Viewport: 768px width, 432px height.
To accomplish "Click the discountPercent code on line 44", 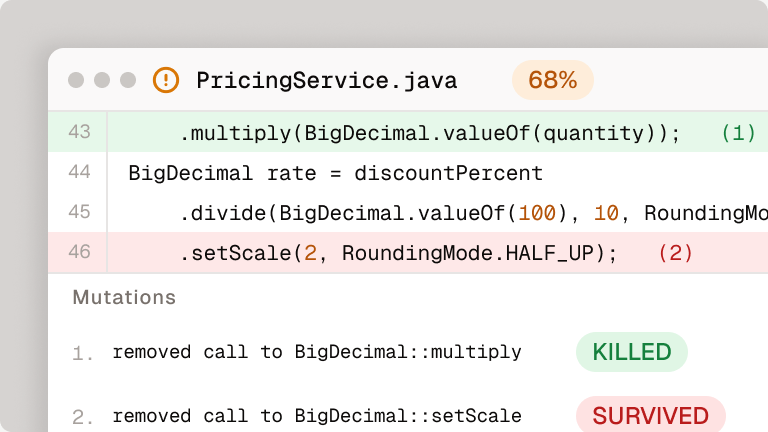I will tap(448, 173).
